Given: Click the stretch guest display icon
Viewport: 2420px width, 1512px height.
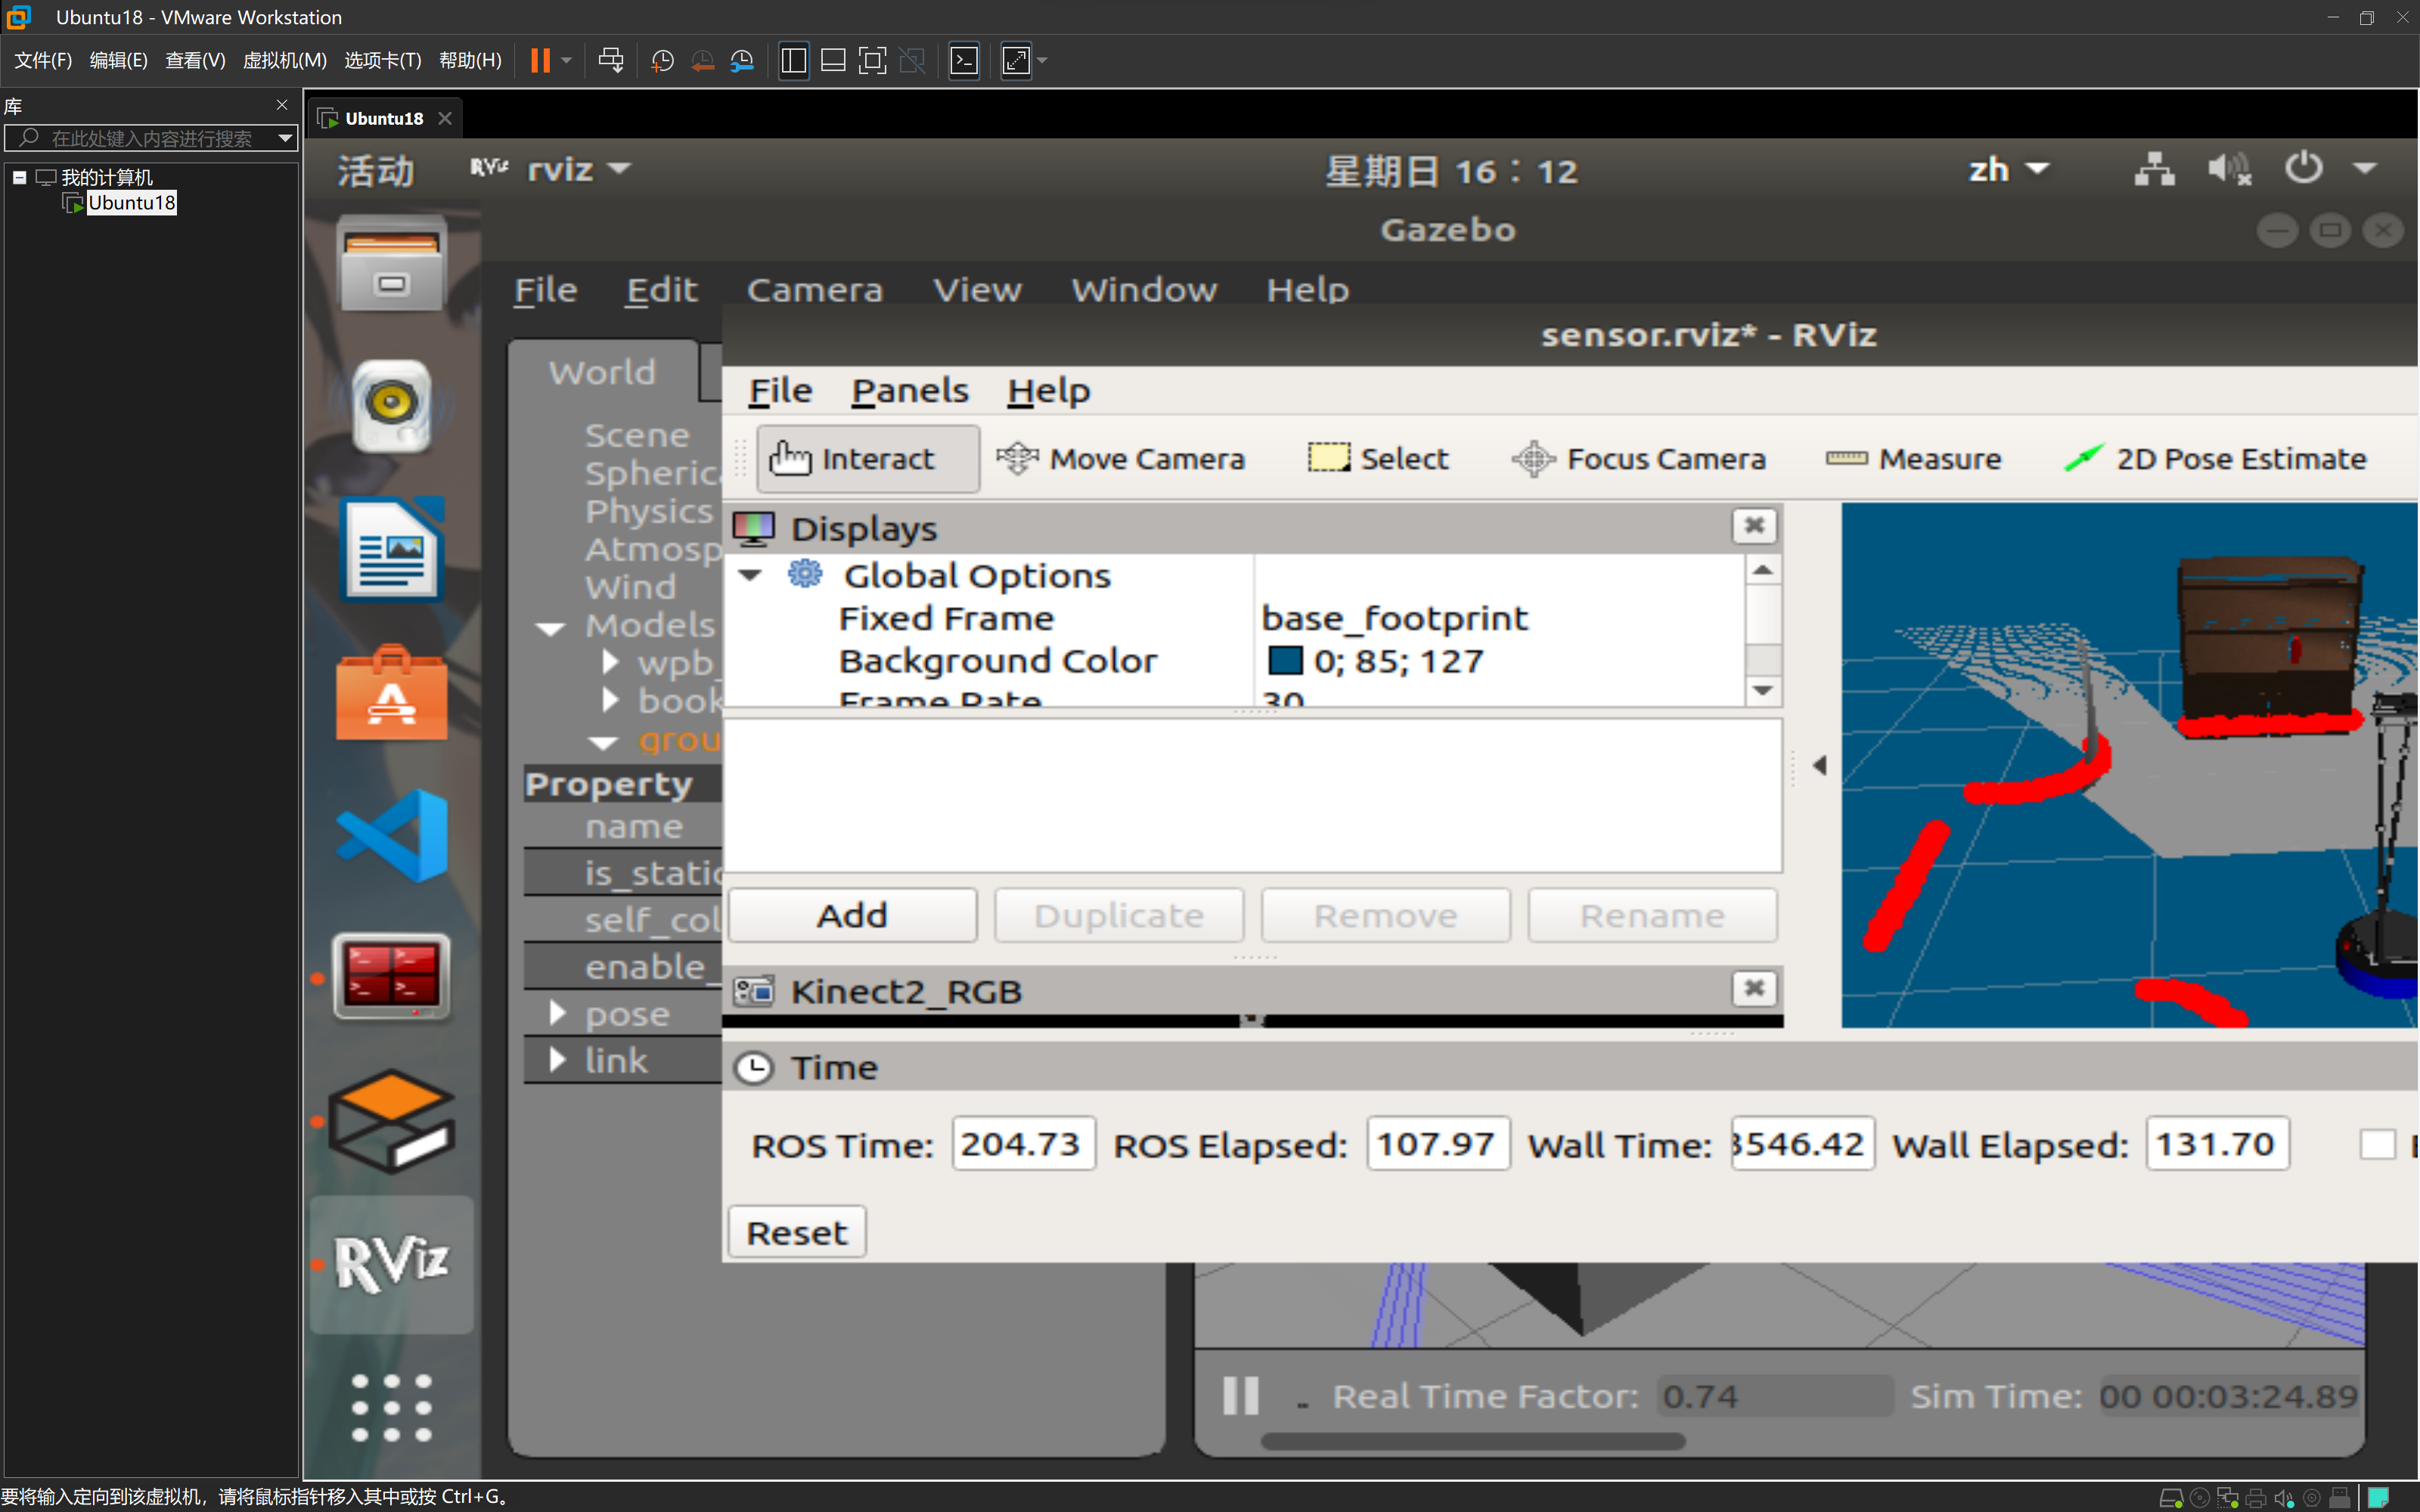Looking at the screenshot, I should (1016, 61).
